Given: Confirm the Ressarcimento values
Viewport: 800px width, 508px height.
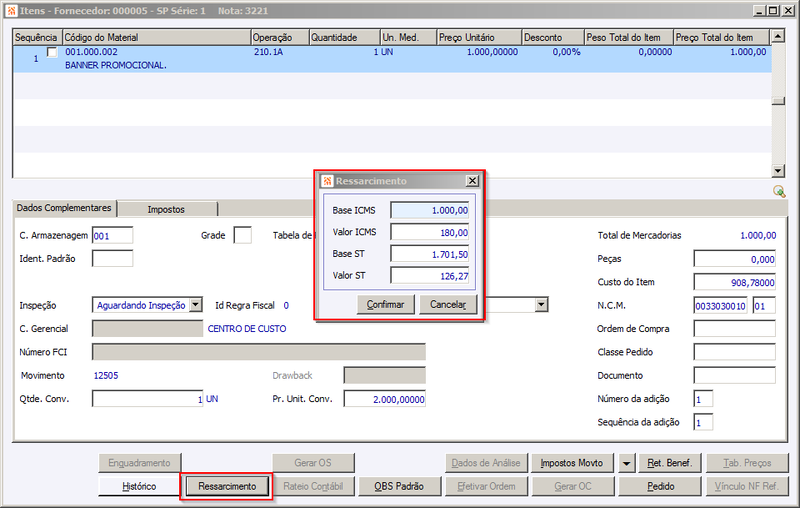Looking at the screenshot, I should pyautogui.click(x=385, y=304).
